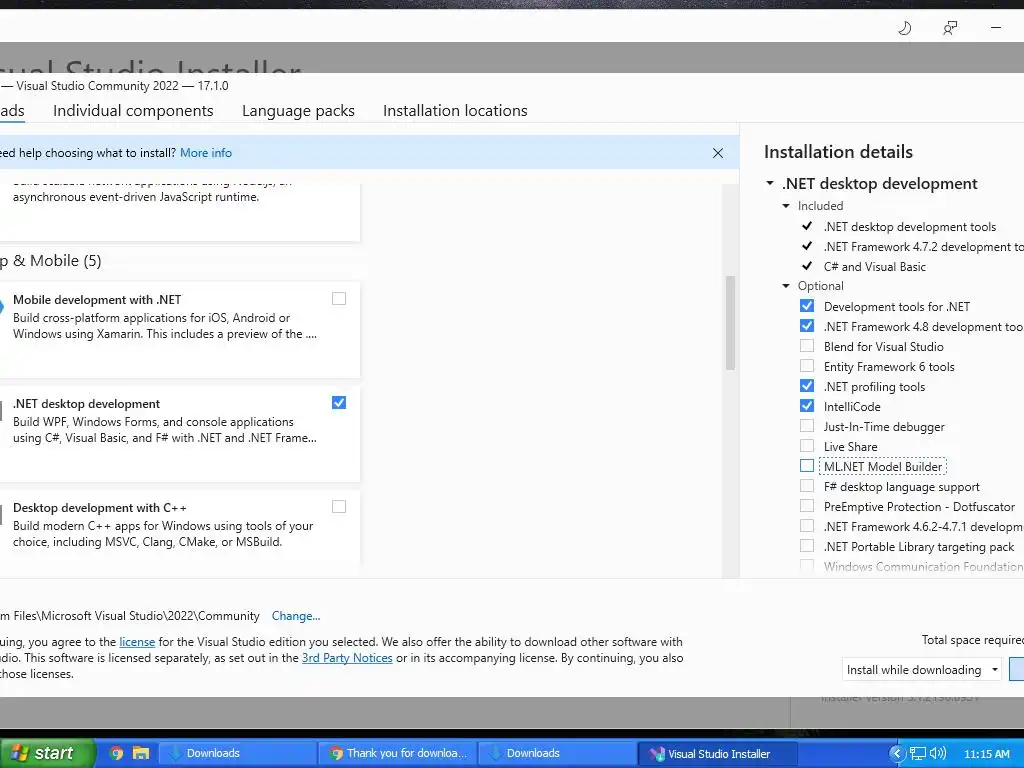Uncheck .NET profiling tools
The height and width of the screenshot is (768, 1024).
807,386
